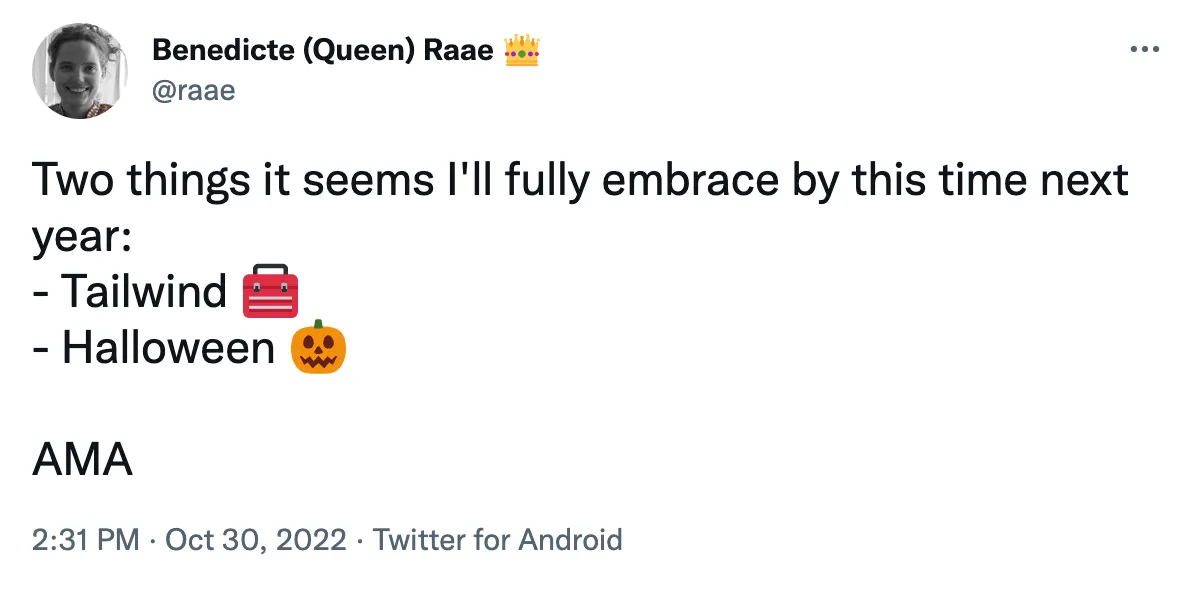The width and height of the screenshot is (1196, 591).
Task: Click the Halloween list item text
Action: point(164,348)
